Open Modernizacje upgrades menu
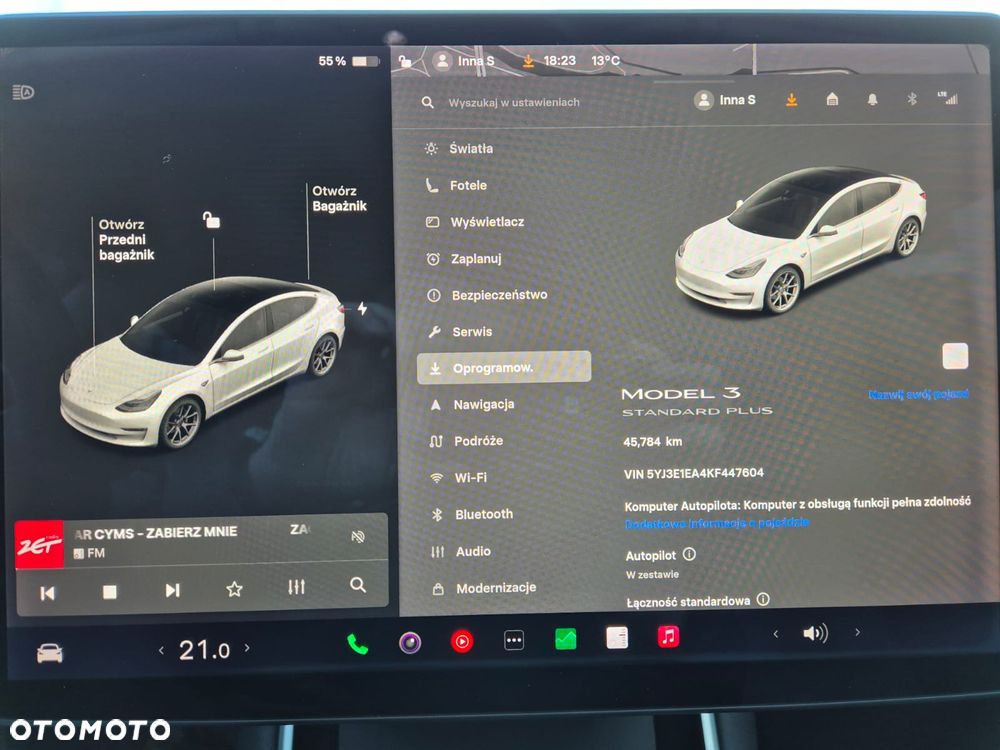The height and width of the screenshot is (750, 1000). click(485, 588)
